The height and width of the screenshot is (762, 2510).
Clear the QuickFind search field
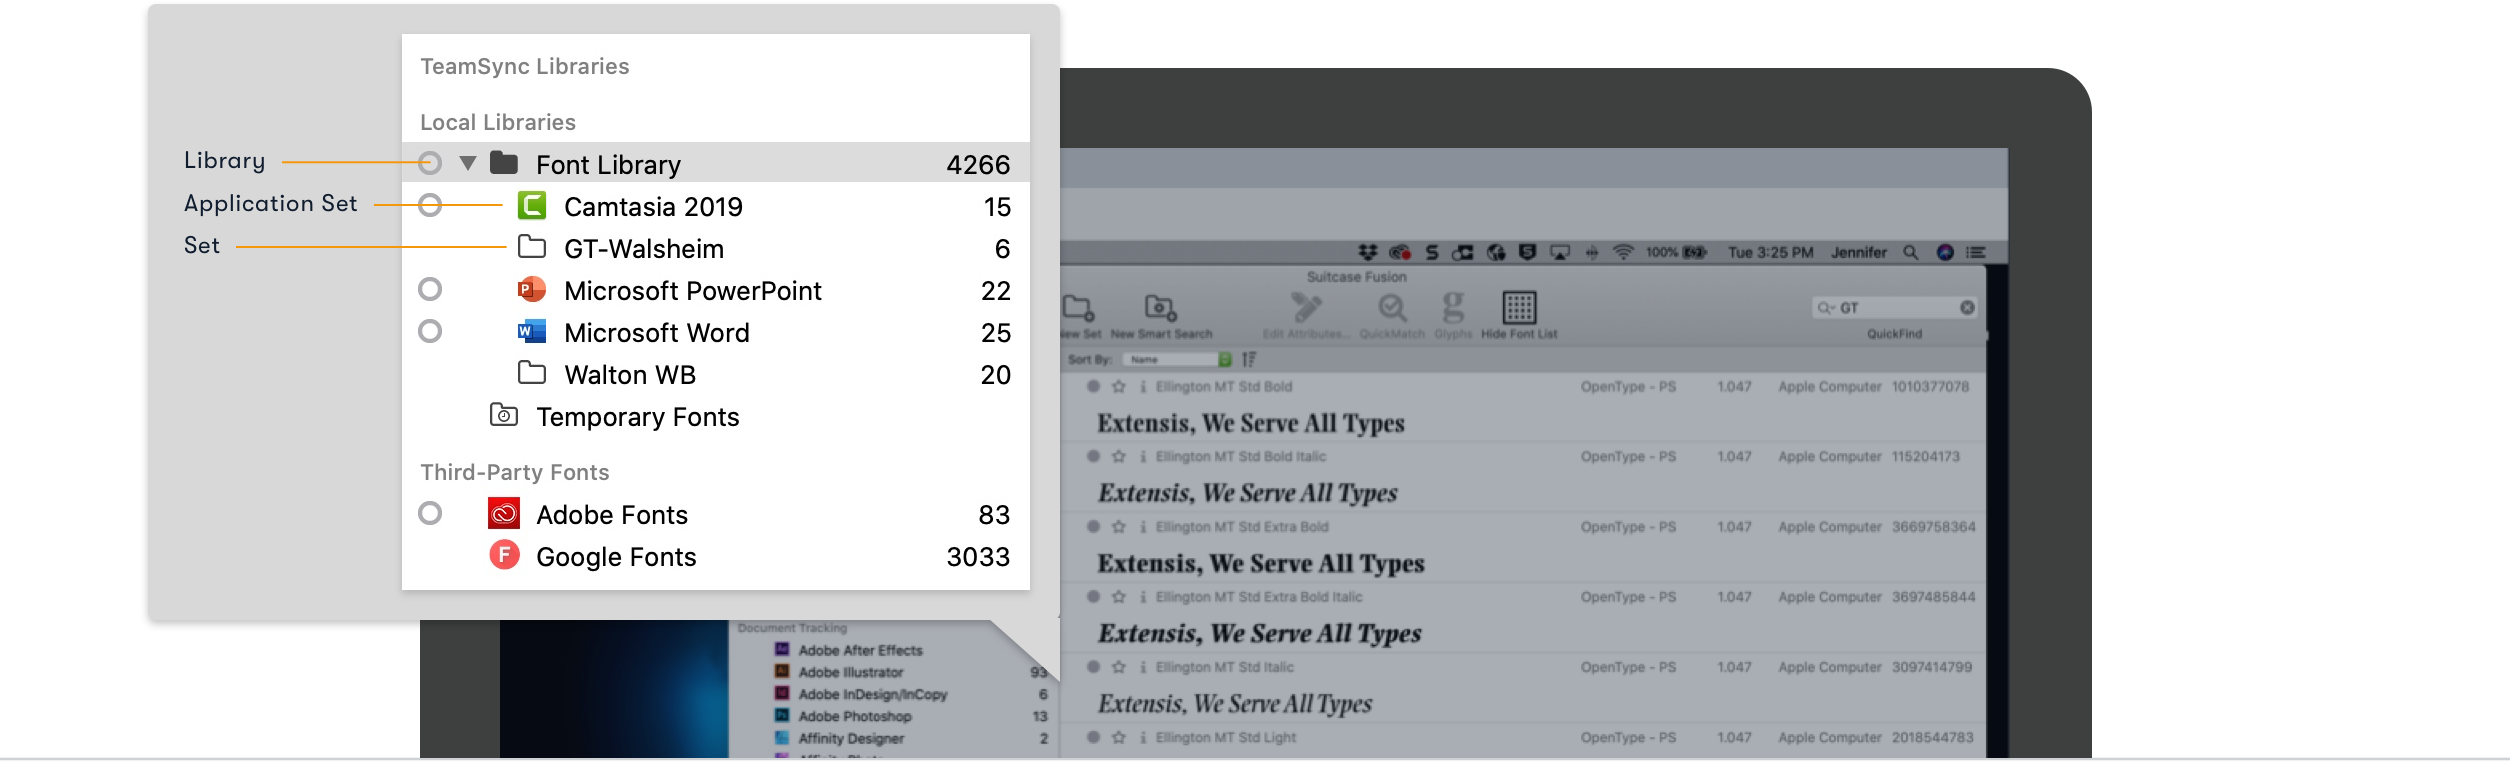pyautogui.click(x=1967, y=308)
